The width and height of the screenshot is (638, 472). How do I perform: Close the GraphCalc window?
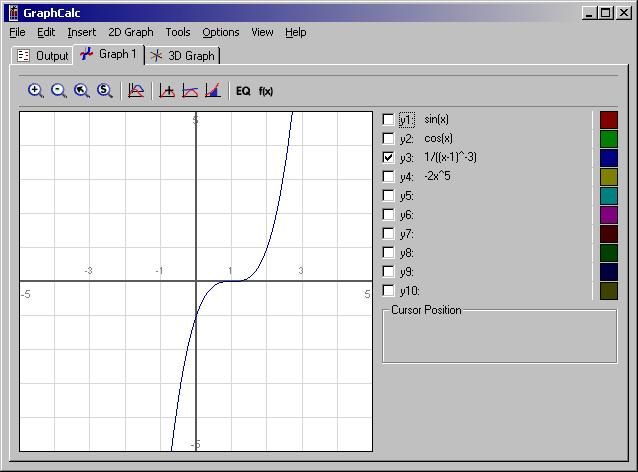[x=623, y=13]
